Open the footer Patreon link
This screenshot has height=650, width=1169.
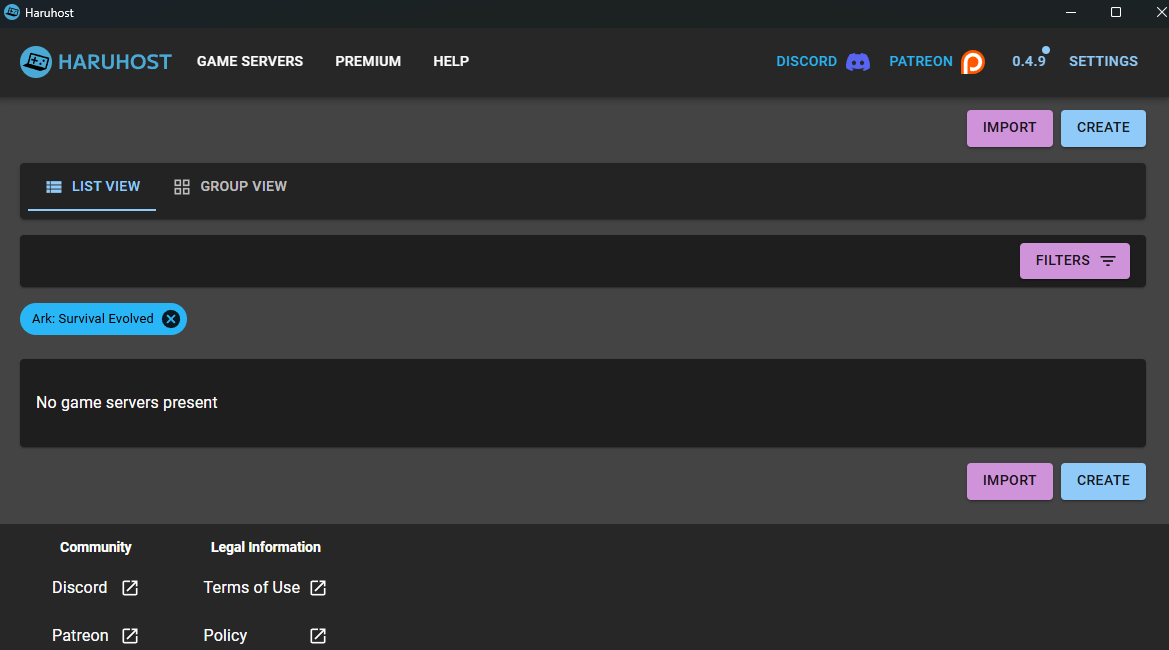click(80, 636)
